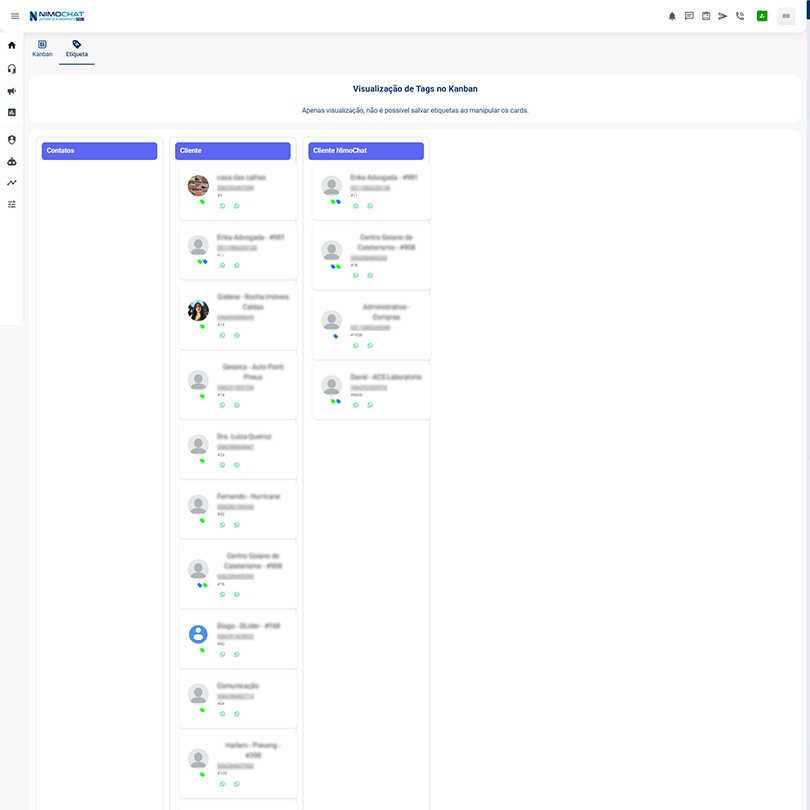Open the BB avatar account menu
Screen dimensions: 810x810
click(786, 16)
